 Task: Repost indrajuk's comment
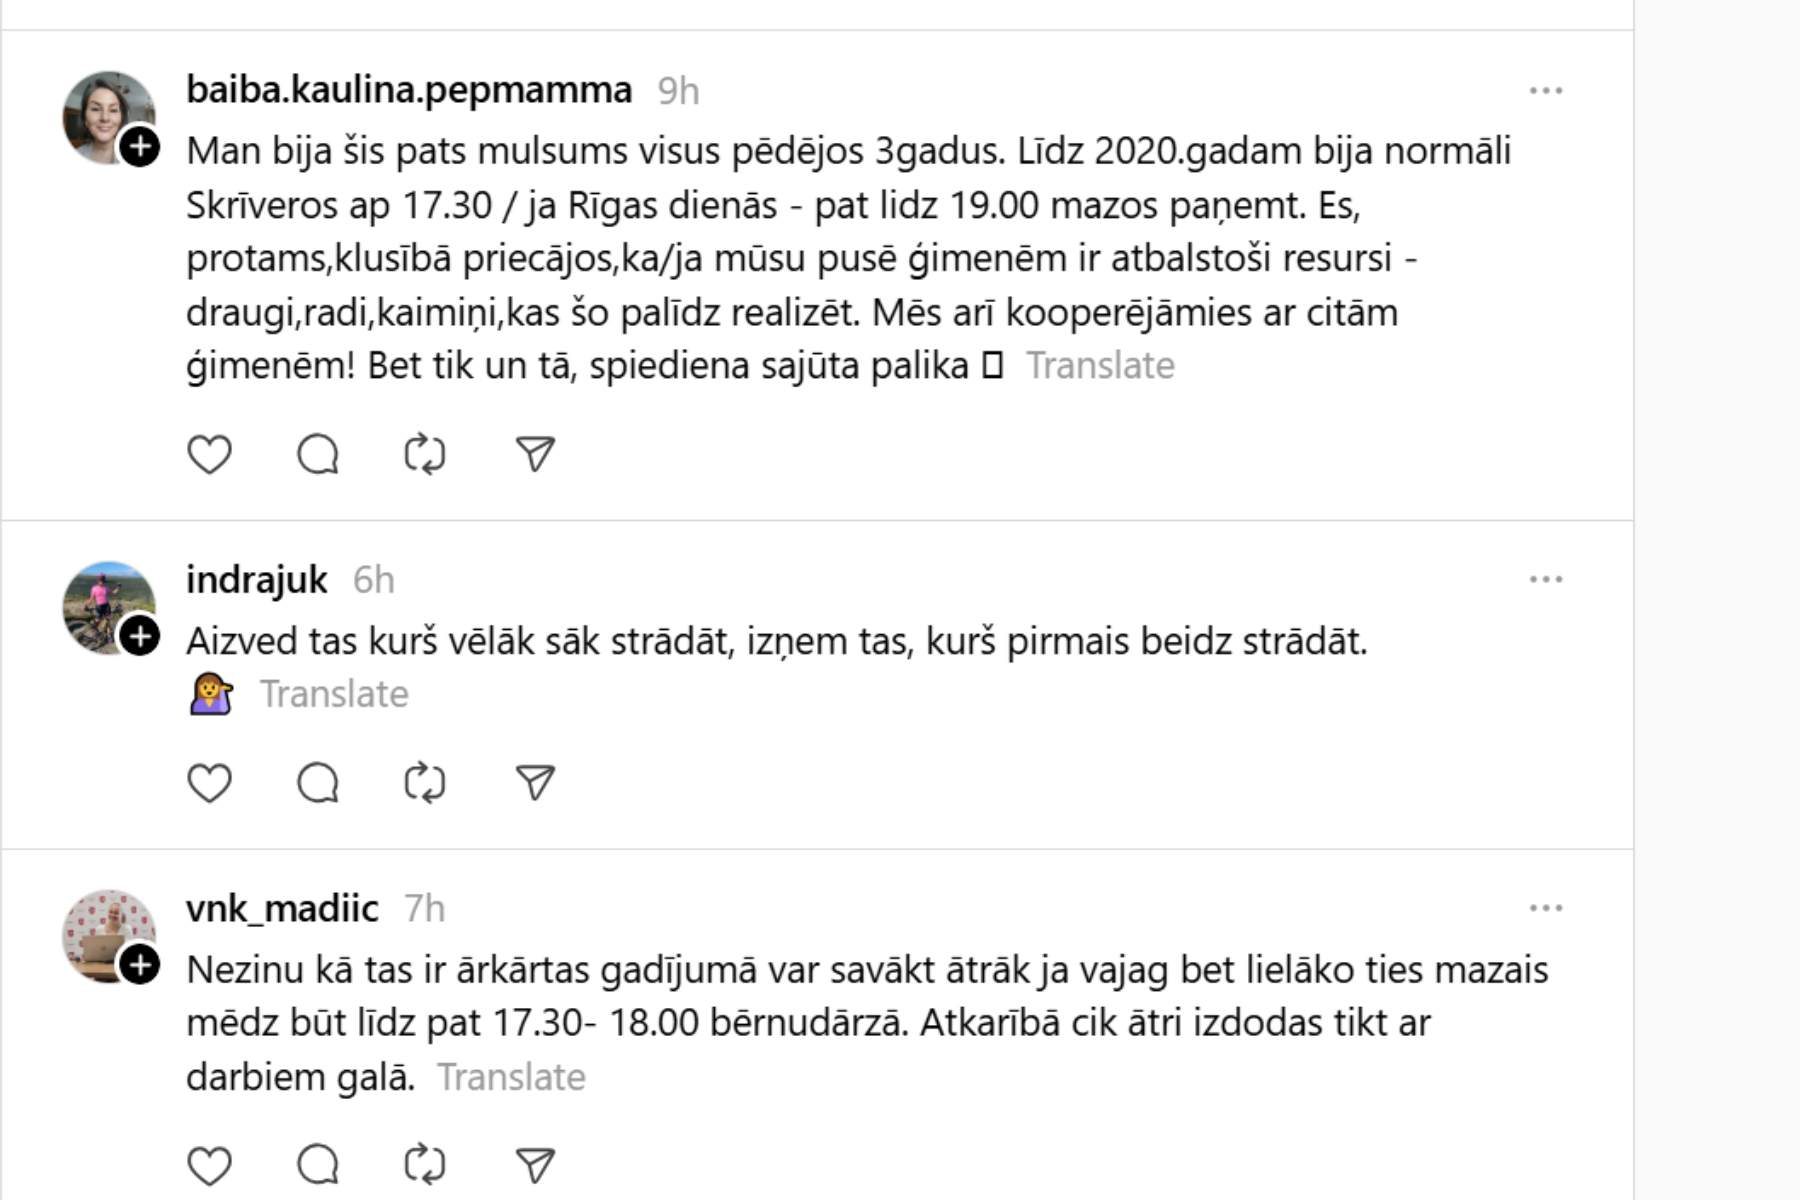pyautogui.click(x=425, y=783)
